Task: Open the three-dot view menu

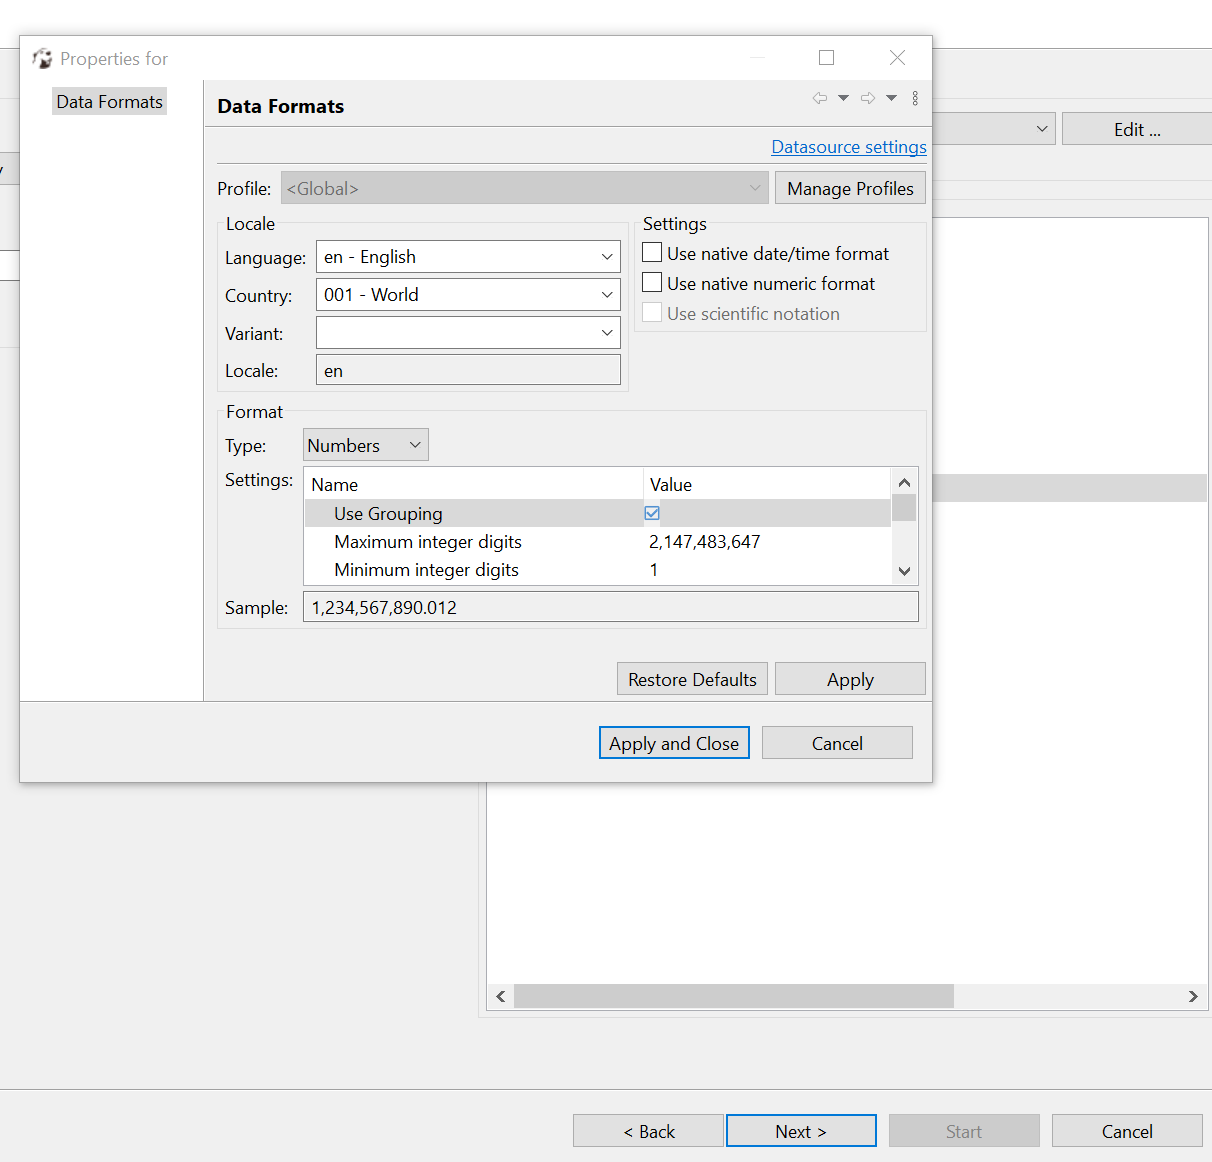Action: click(916, 98)
